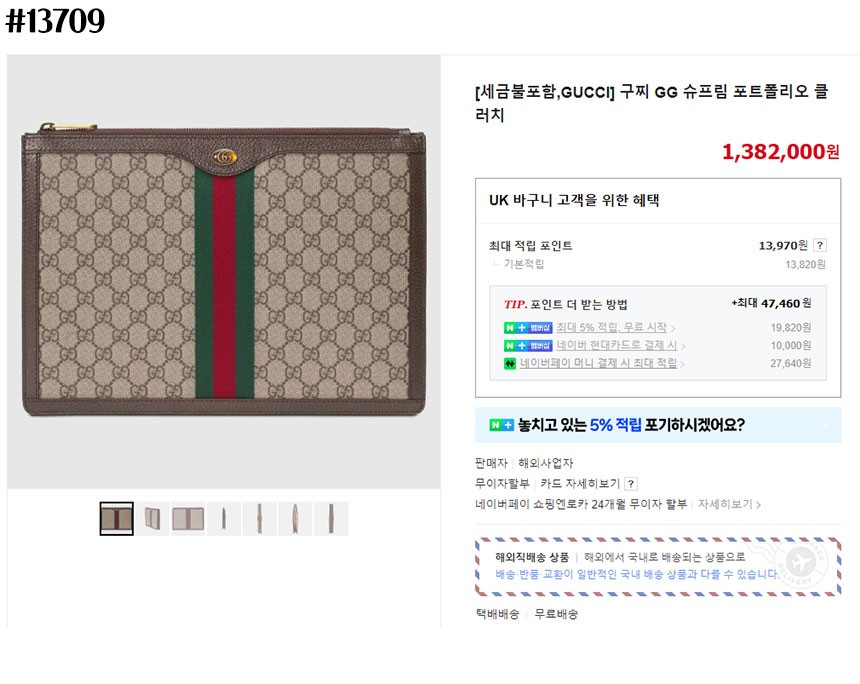
Task: Expand the 놓치고 있는 5% 적립 banner arrow
Action: [824, 425]
